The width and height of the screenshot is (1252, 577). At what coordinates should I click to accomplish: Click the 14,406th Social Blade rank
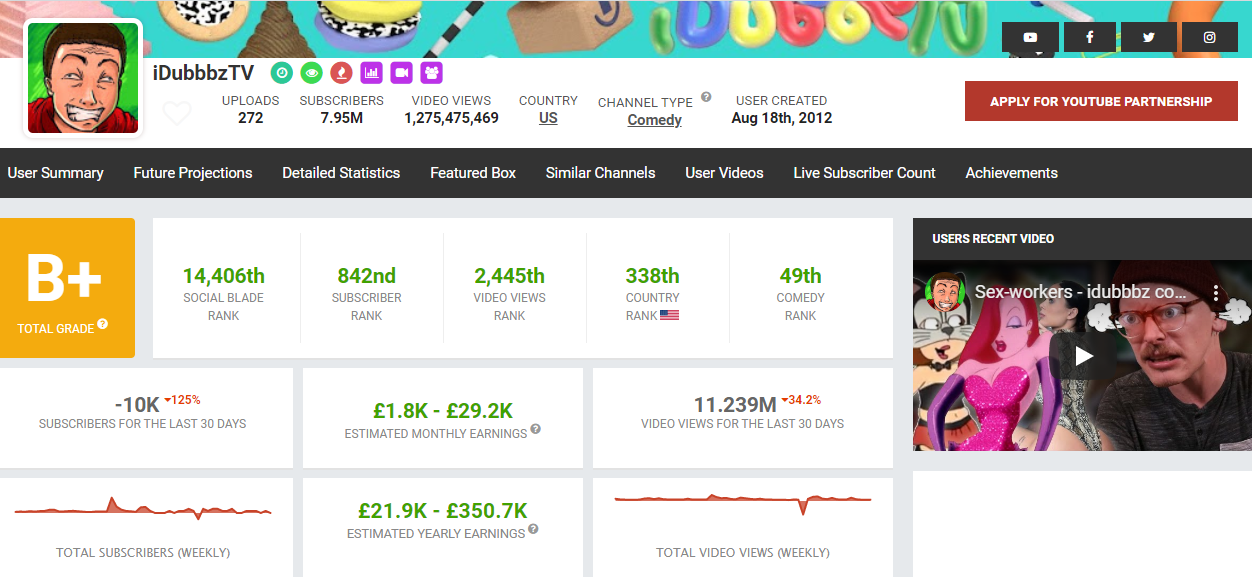click(x=224, y=276)
